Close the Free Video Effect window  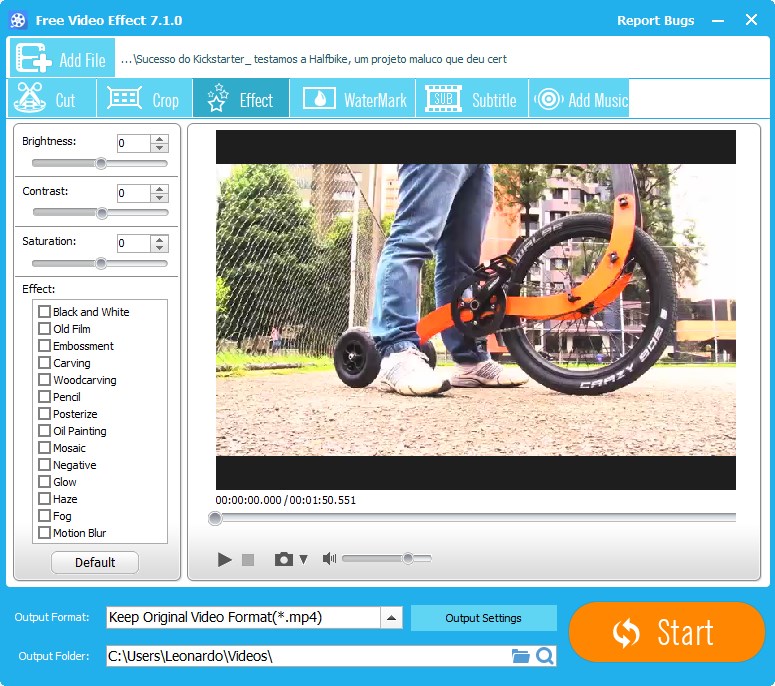(x=751, y=20)
